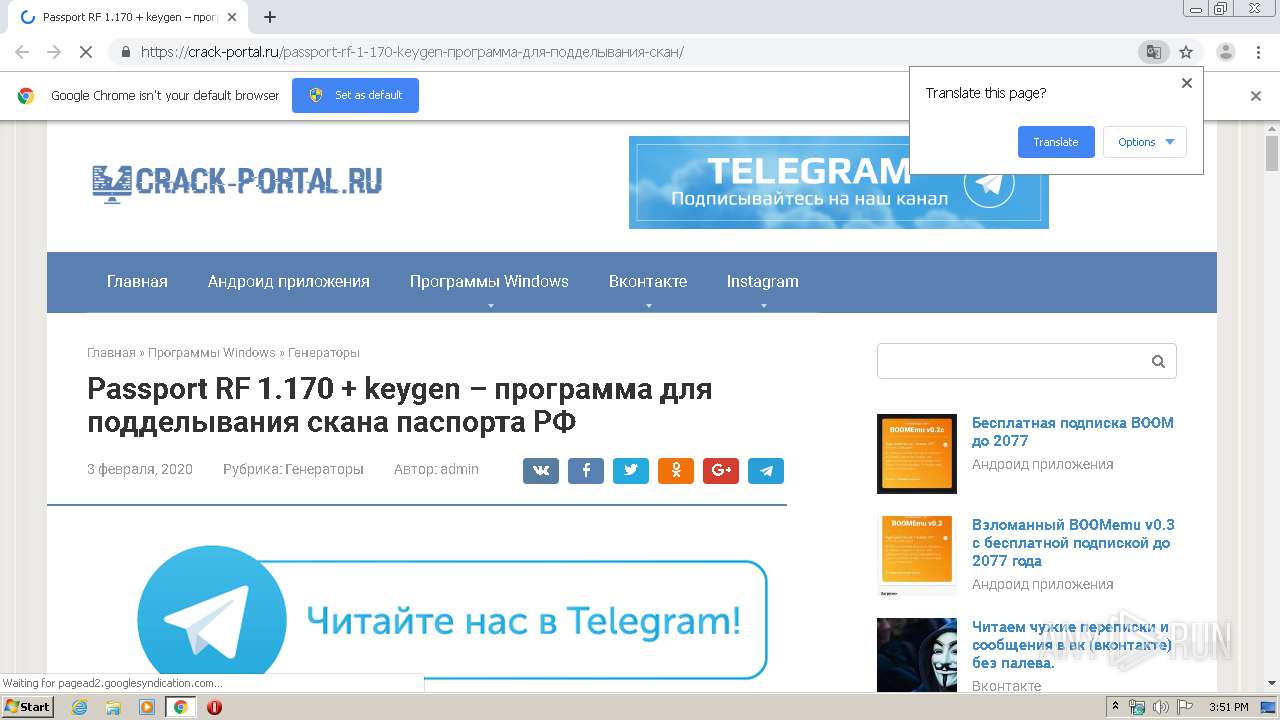This screenshot has width=1280, height=720.
Task: Click the address bar URL
Action: pyautogui.click(x=412, y=52)
